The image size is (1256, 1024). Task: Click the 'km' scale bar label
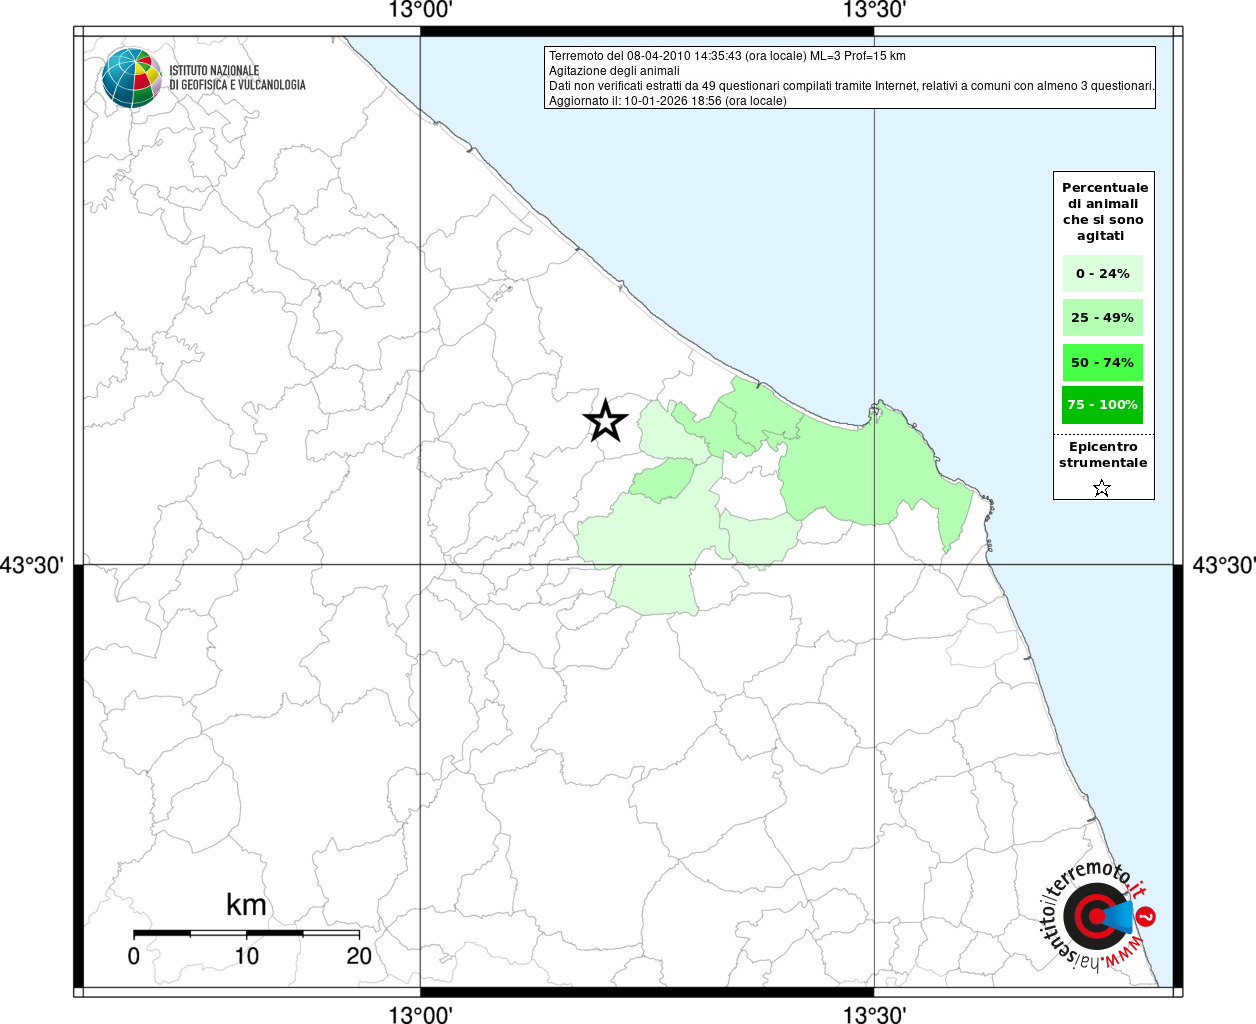246,905
